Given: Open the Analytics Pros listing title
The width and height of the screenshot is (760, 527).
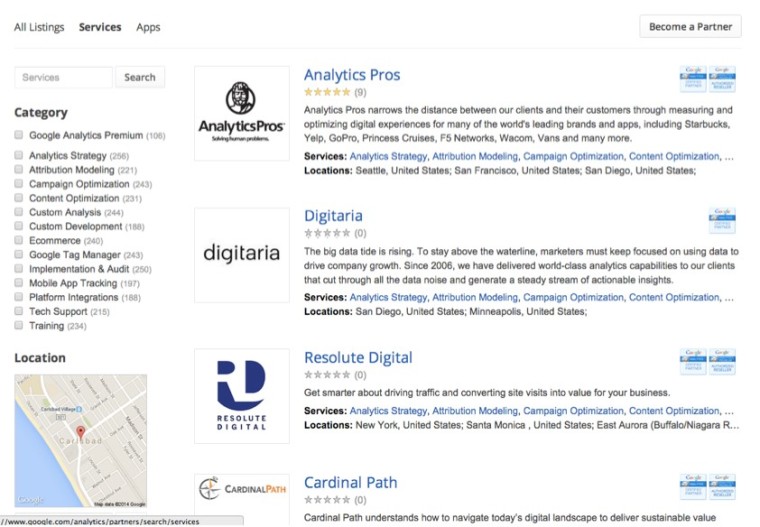Looking at the screenshot, I should click(x=352, y=75).
